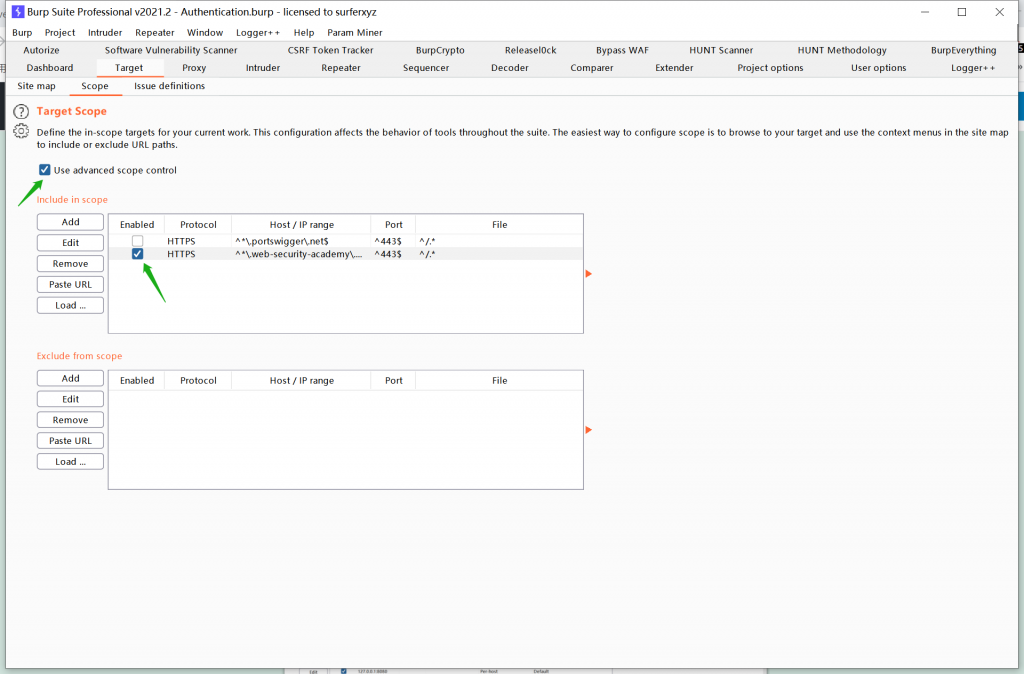Screen dimensions: 1024x674
Task: Enable the portswigger.net scope rule
Action: pyautogui.click(x=137, y=241)
